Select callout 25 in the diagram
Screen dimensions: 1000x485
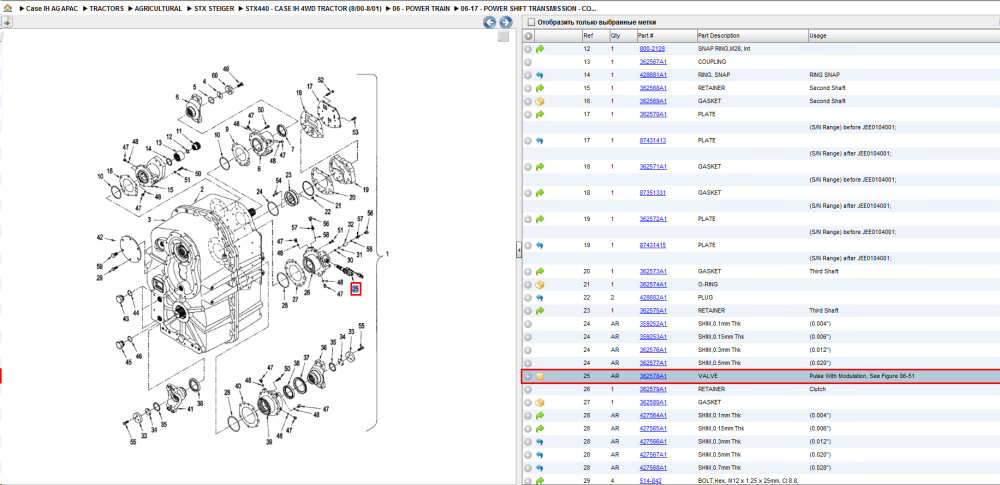click(356, 289)
